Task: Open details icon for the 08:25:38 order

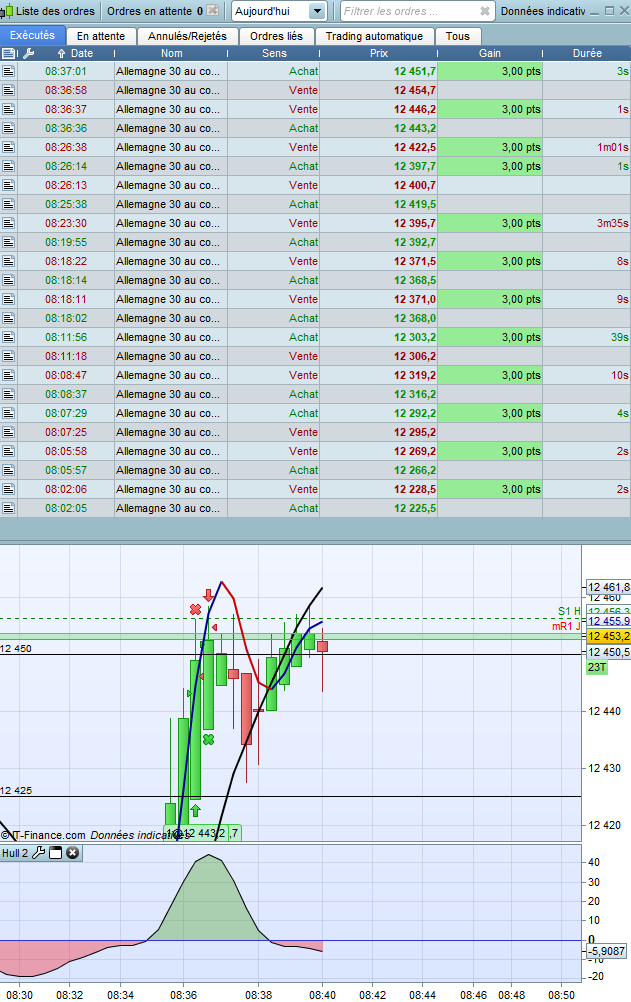Action: (8, 204)
